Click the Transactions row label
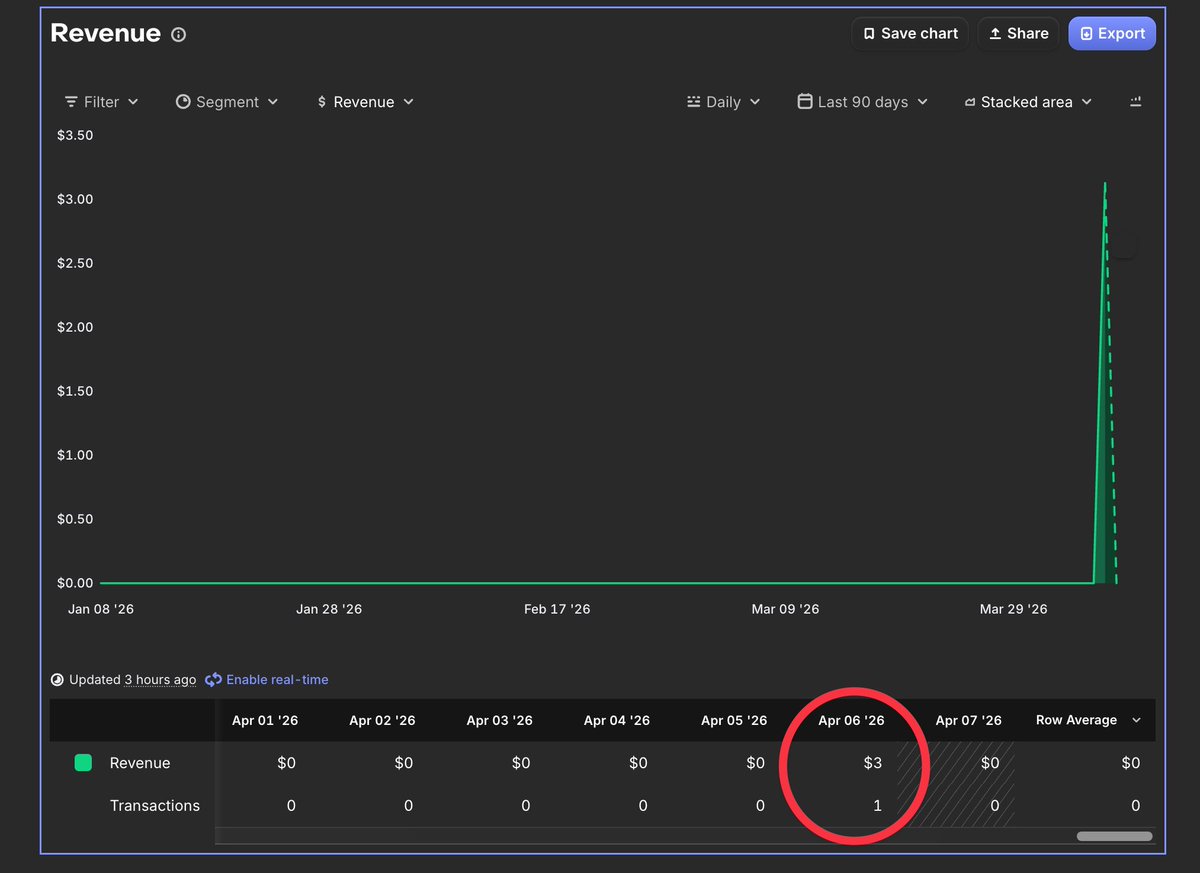The image size is (1200, 873). (155, 806)
